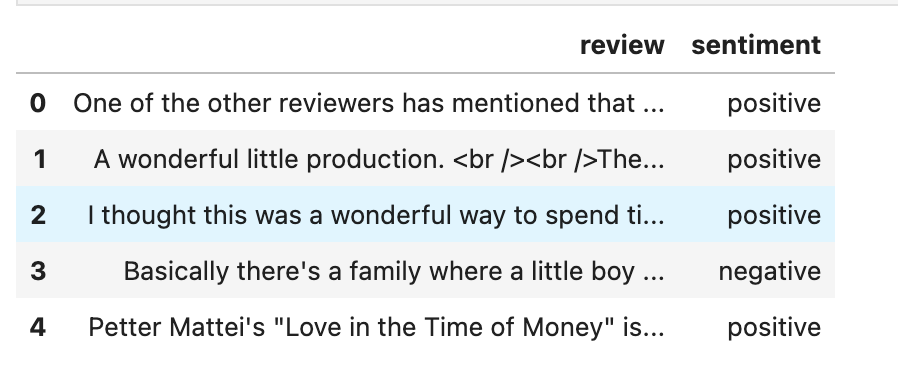
Task: Select row index 1
Action: point(39,159)
